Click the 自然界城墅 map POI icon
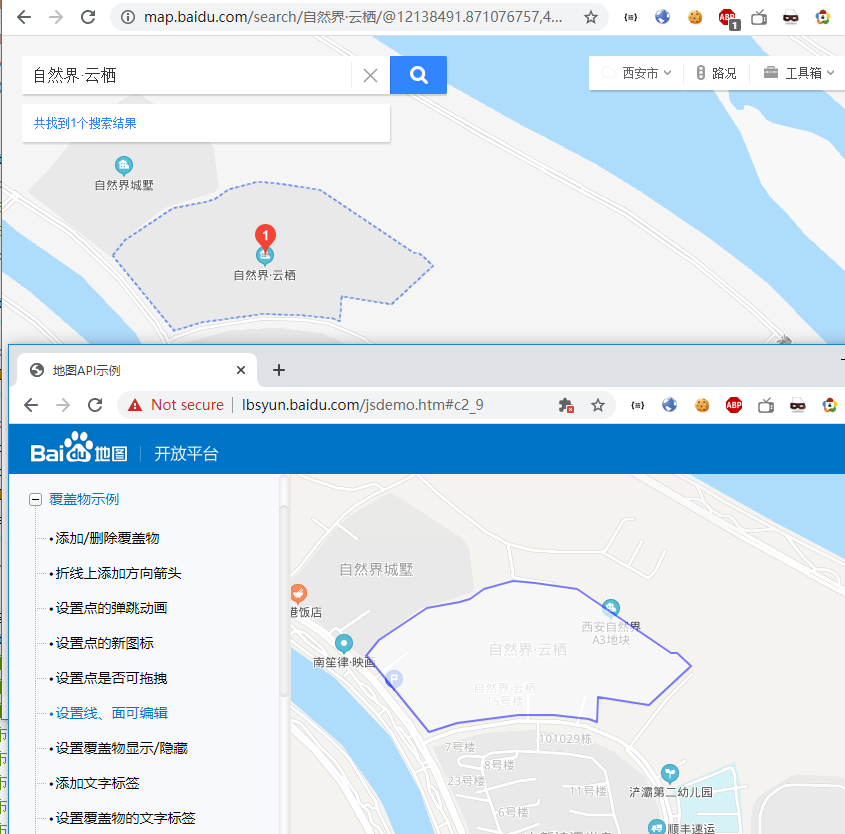The image size is (845, 834). (124, 165)
